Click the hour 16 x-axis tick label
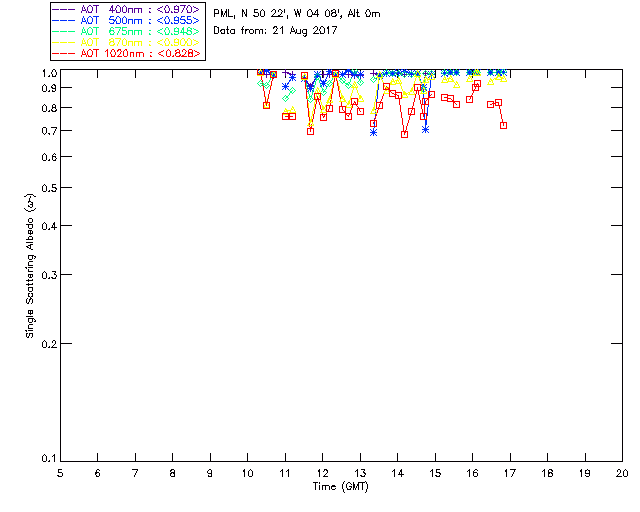The width and height of the screenshot is (640, 512). point(473,473)
